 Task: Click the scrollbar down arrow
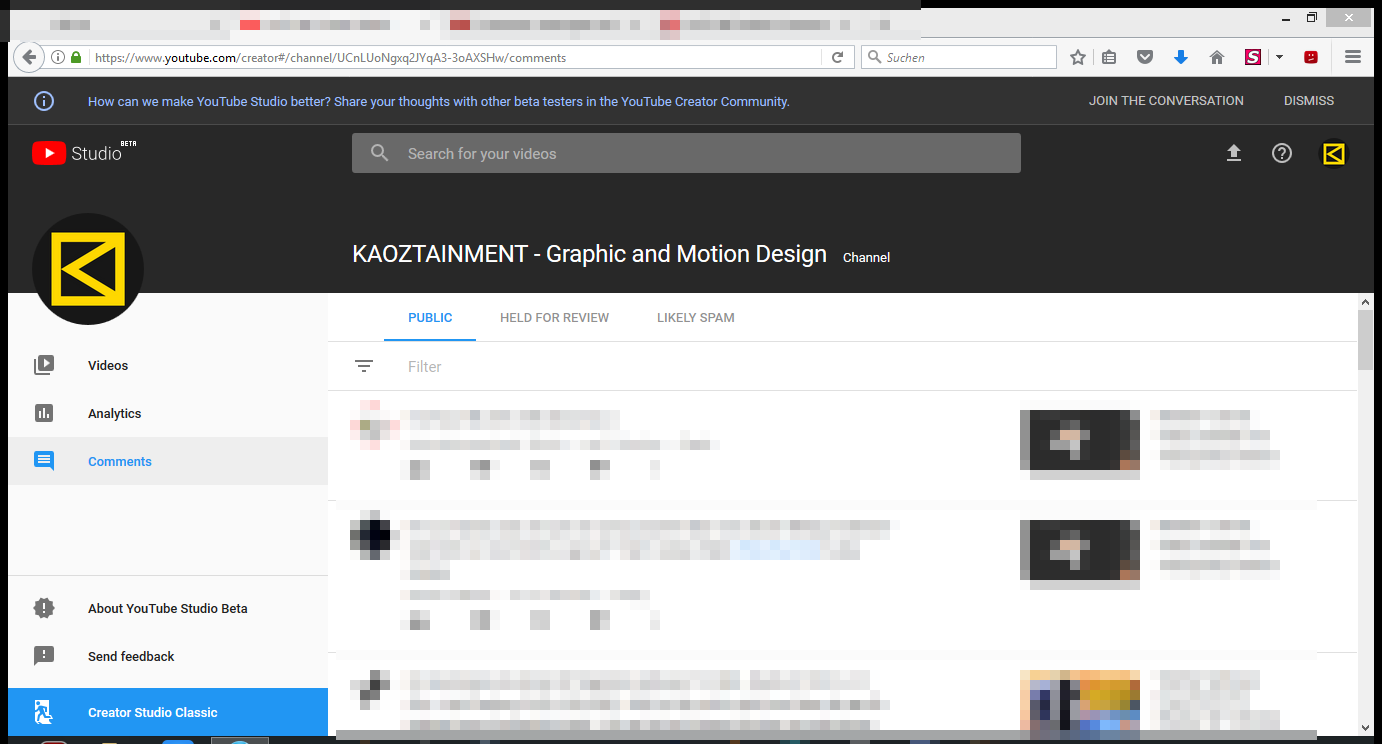click(x=1365, y=727)
